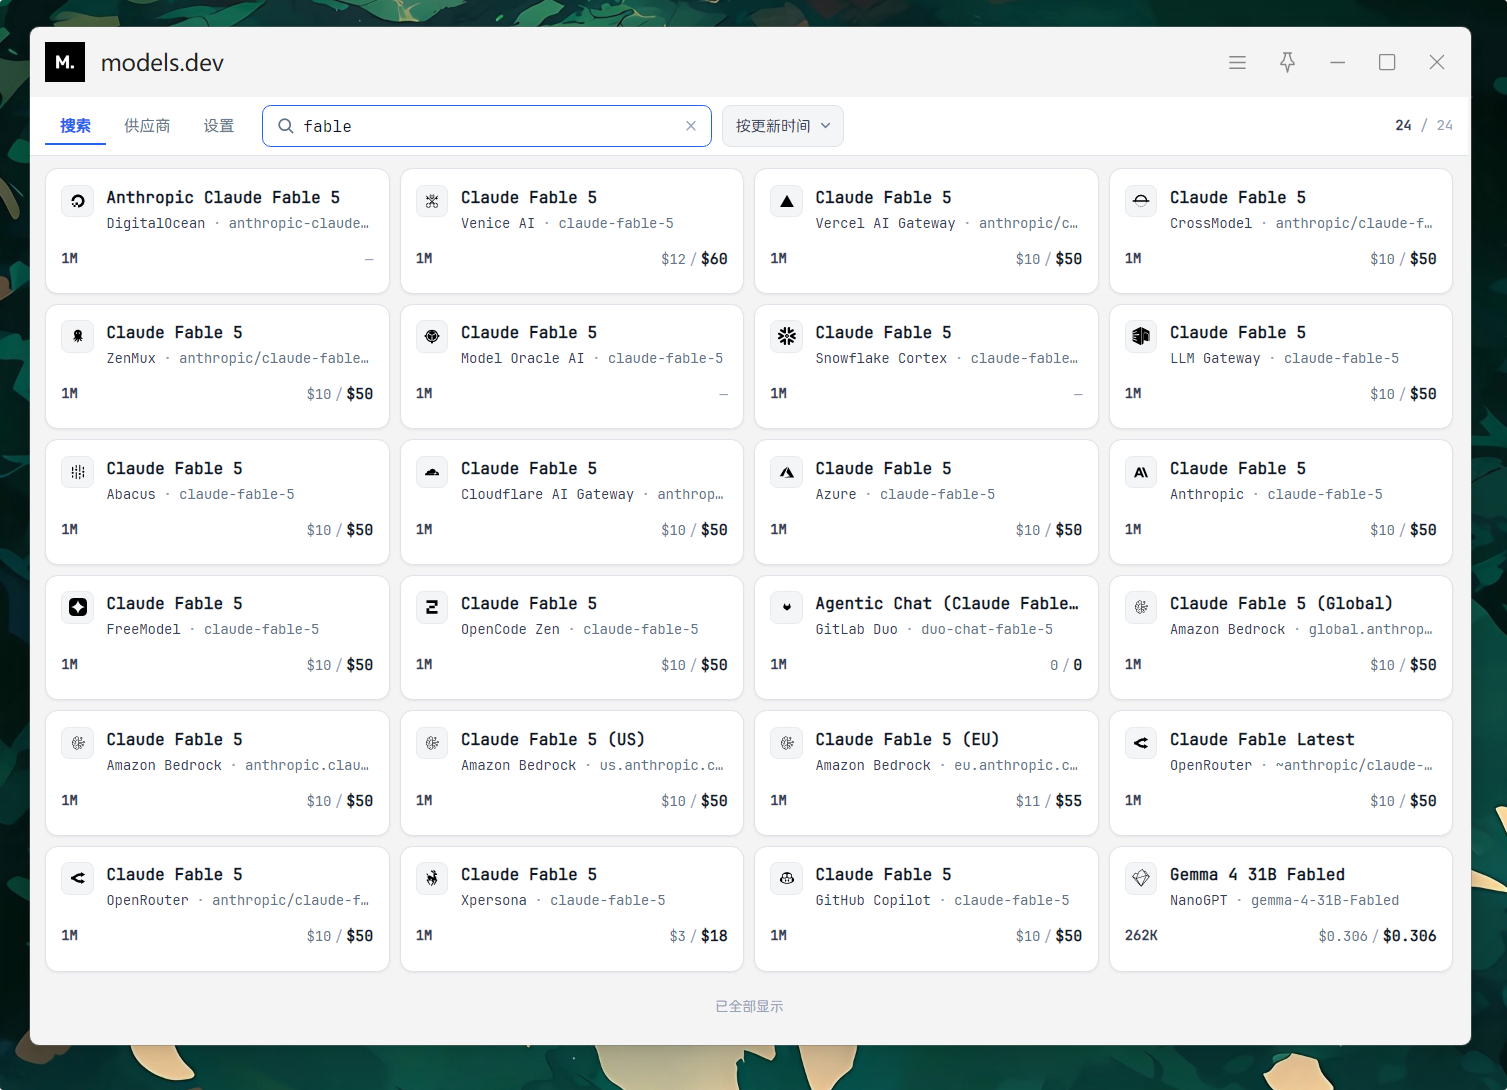Click the search magnifier icon
Viewport: 1507px width, 1090px height.
coord(285,126)
